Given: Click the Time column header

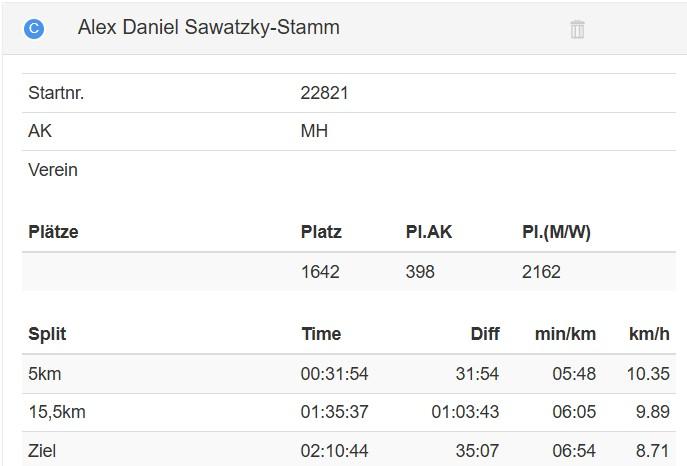Looking at the screenshot, I should coord(321,334).
